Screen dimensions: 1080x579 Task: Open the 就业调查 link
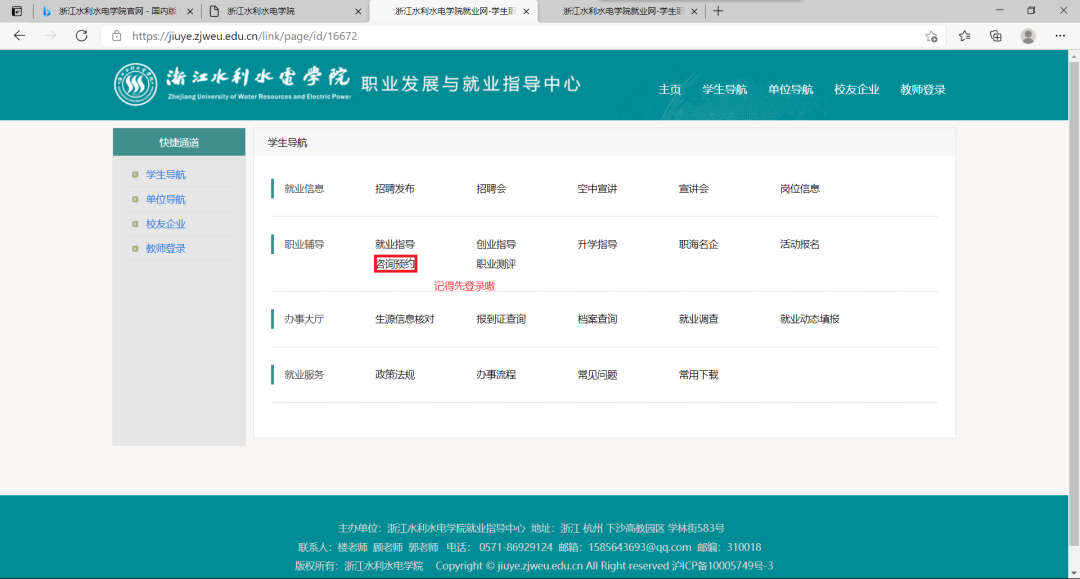click(698, 319)
